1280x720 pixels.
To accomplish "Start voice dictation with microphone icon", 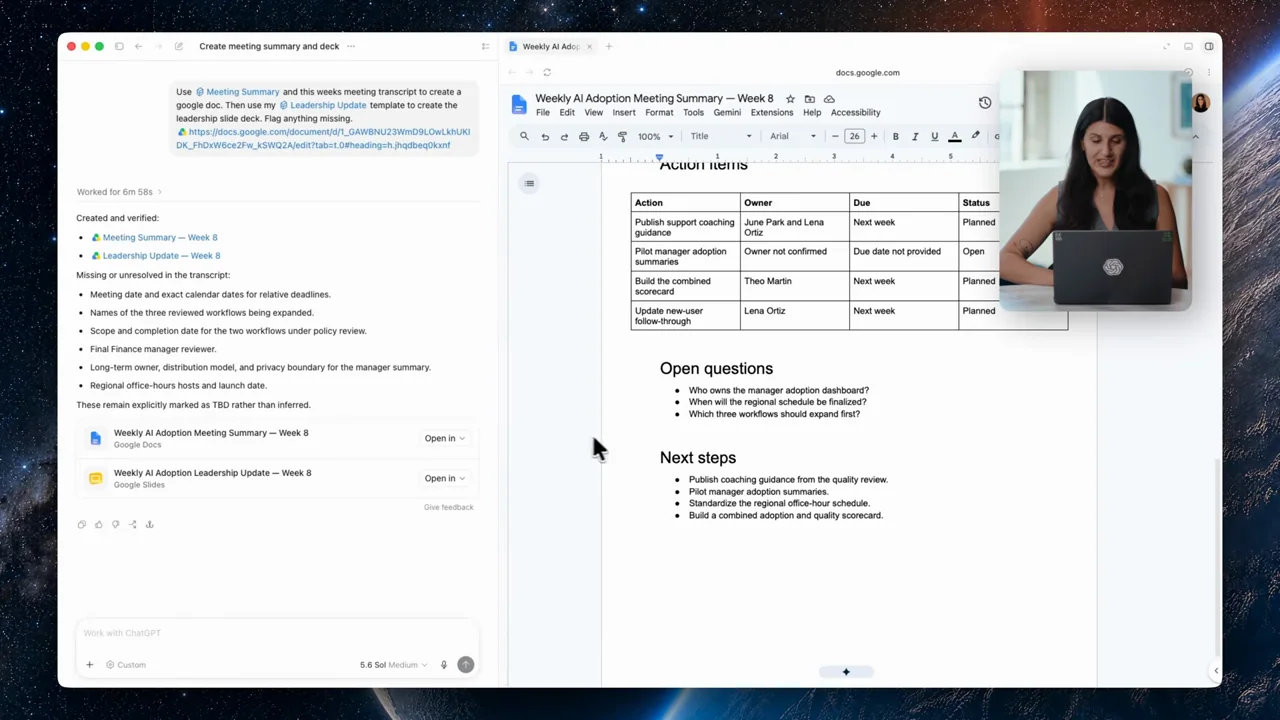I will pos(444,665).
